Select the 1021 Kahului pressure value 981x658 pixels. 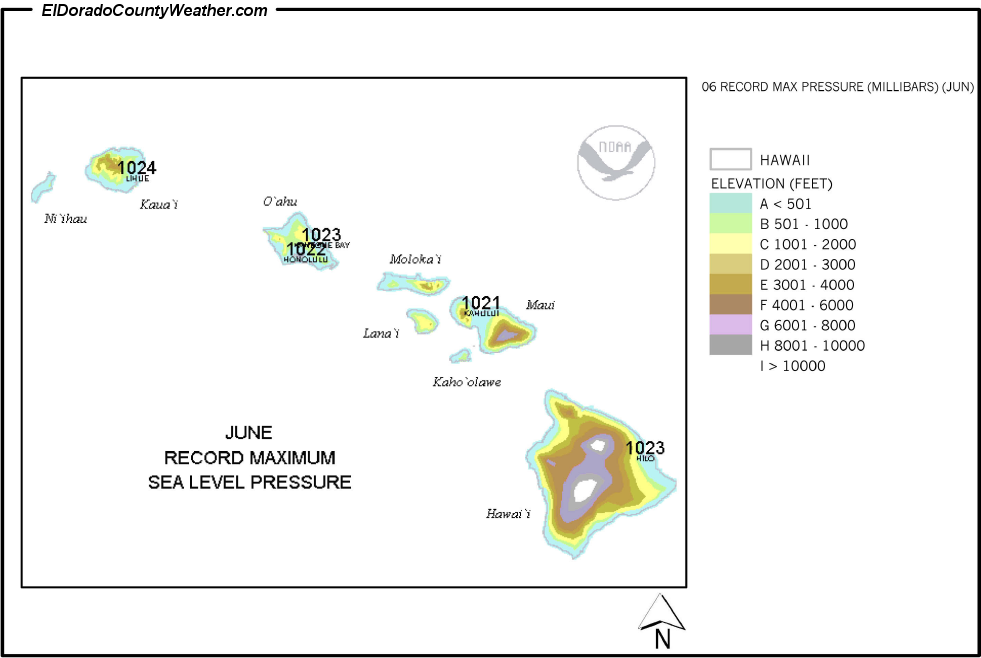point(481,303)
